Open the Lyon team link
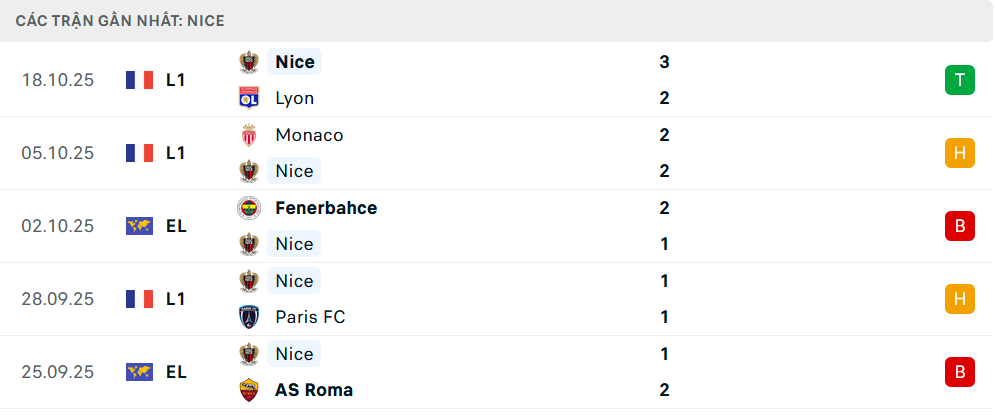 [294, 98]
